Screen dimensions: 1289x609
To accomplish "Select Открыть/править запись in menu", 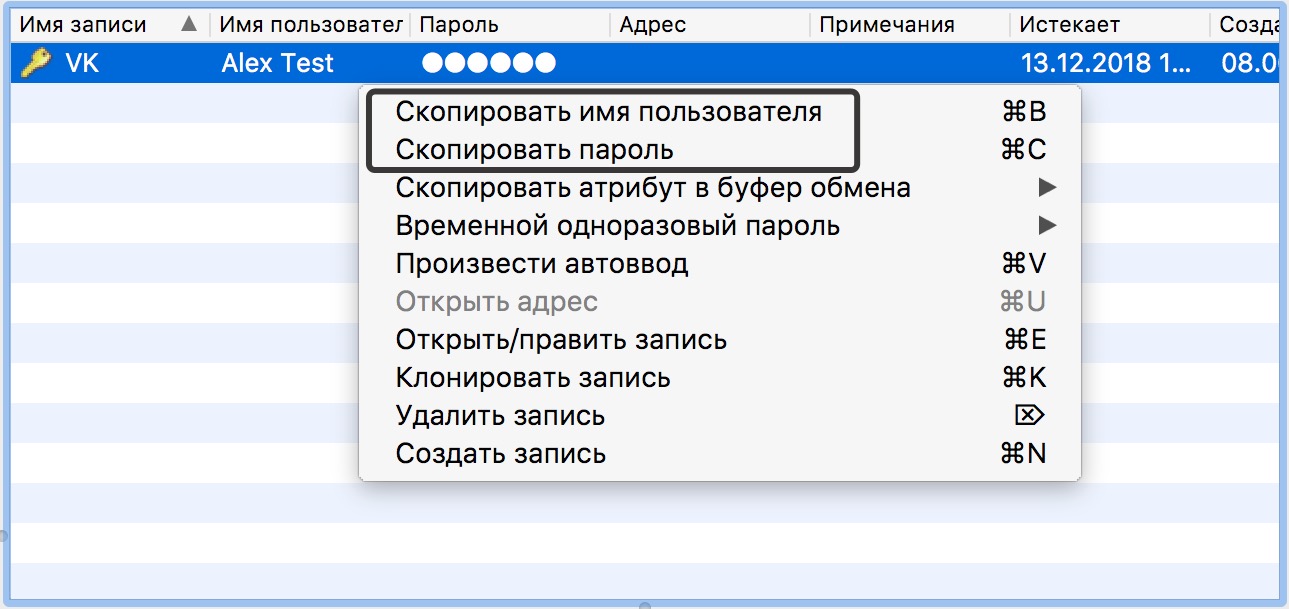I will point(561,340).
